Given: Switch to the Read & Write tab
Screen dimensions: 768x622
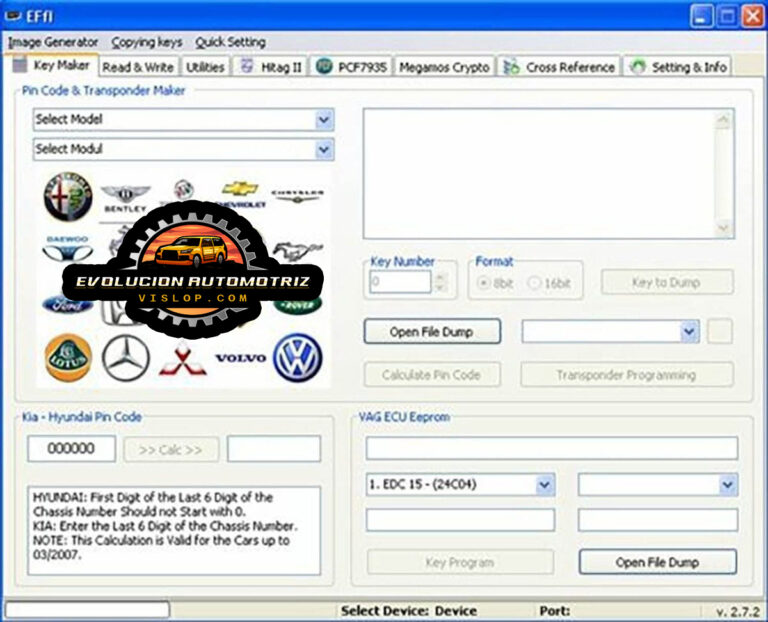Looking at the screenshot, I should point(137,67).
